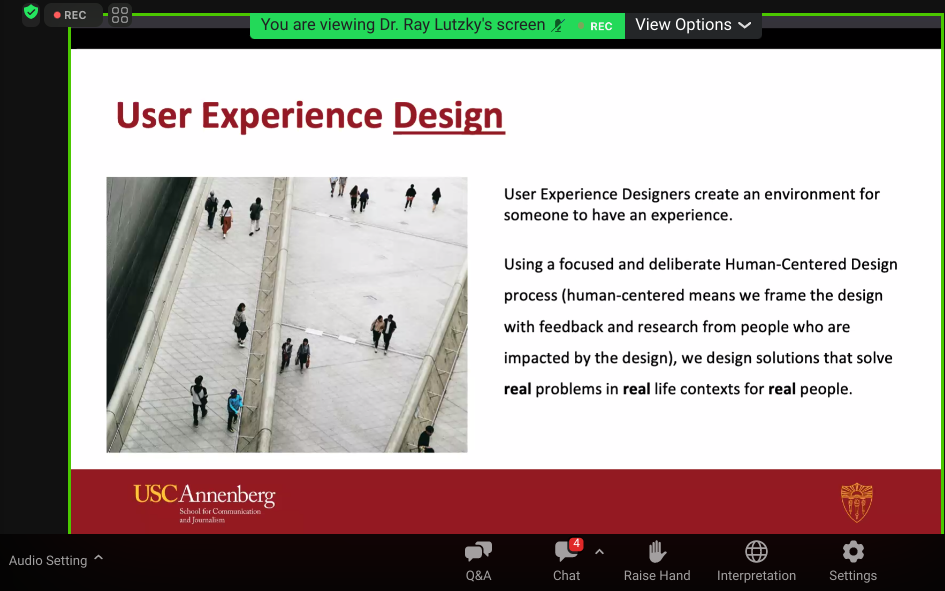Expand the View Options dropdown

[x=693, y=25]
